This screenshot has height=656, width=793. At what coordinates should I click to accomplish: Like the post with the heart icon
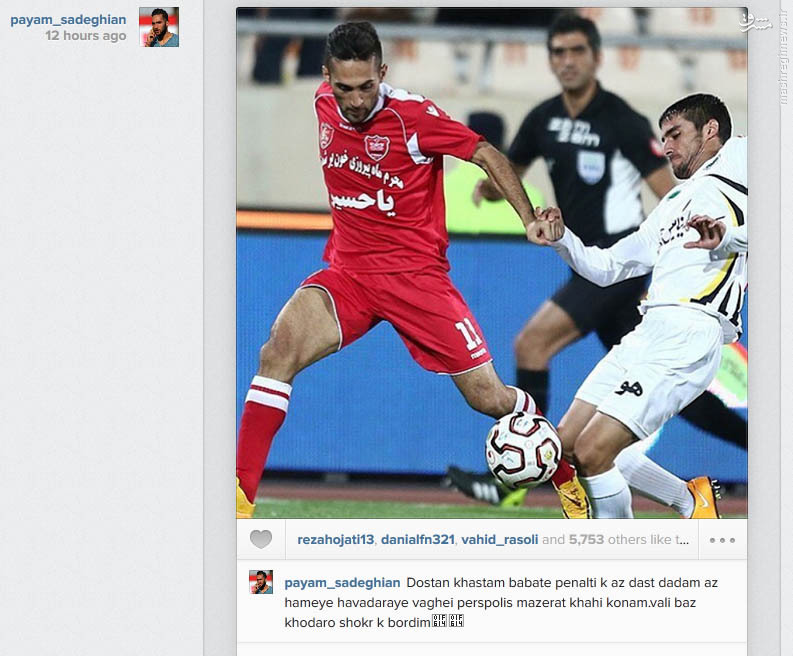261,539
